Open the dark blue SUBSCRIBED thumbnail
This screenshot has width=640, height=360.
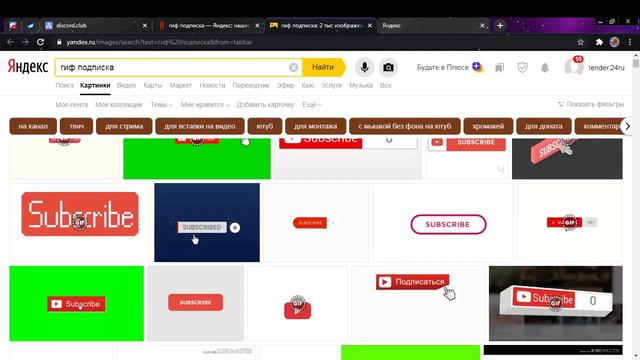tap(207, 222)
